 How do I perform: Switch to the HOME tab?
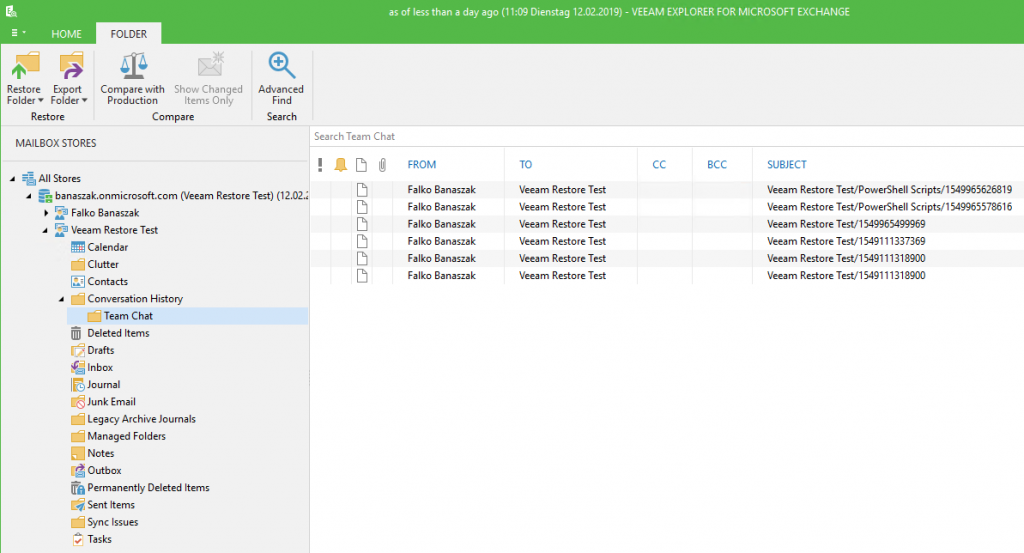click(x=67, y=34)
